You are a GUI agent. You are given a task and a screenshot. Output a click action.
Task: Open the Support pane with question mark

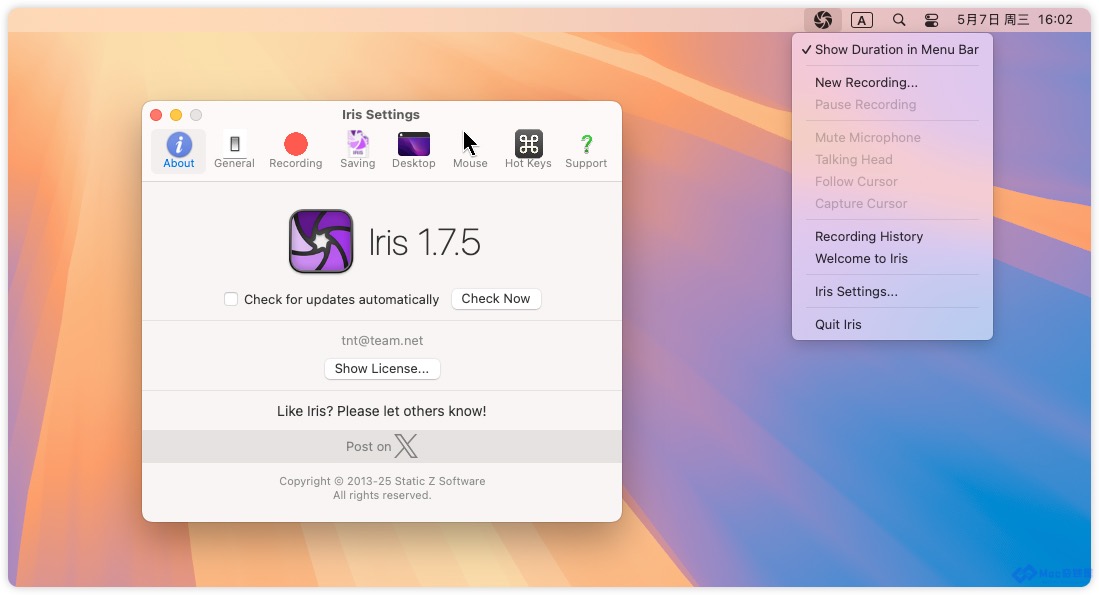click(x=586, y=151)
